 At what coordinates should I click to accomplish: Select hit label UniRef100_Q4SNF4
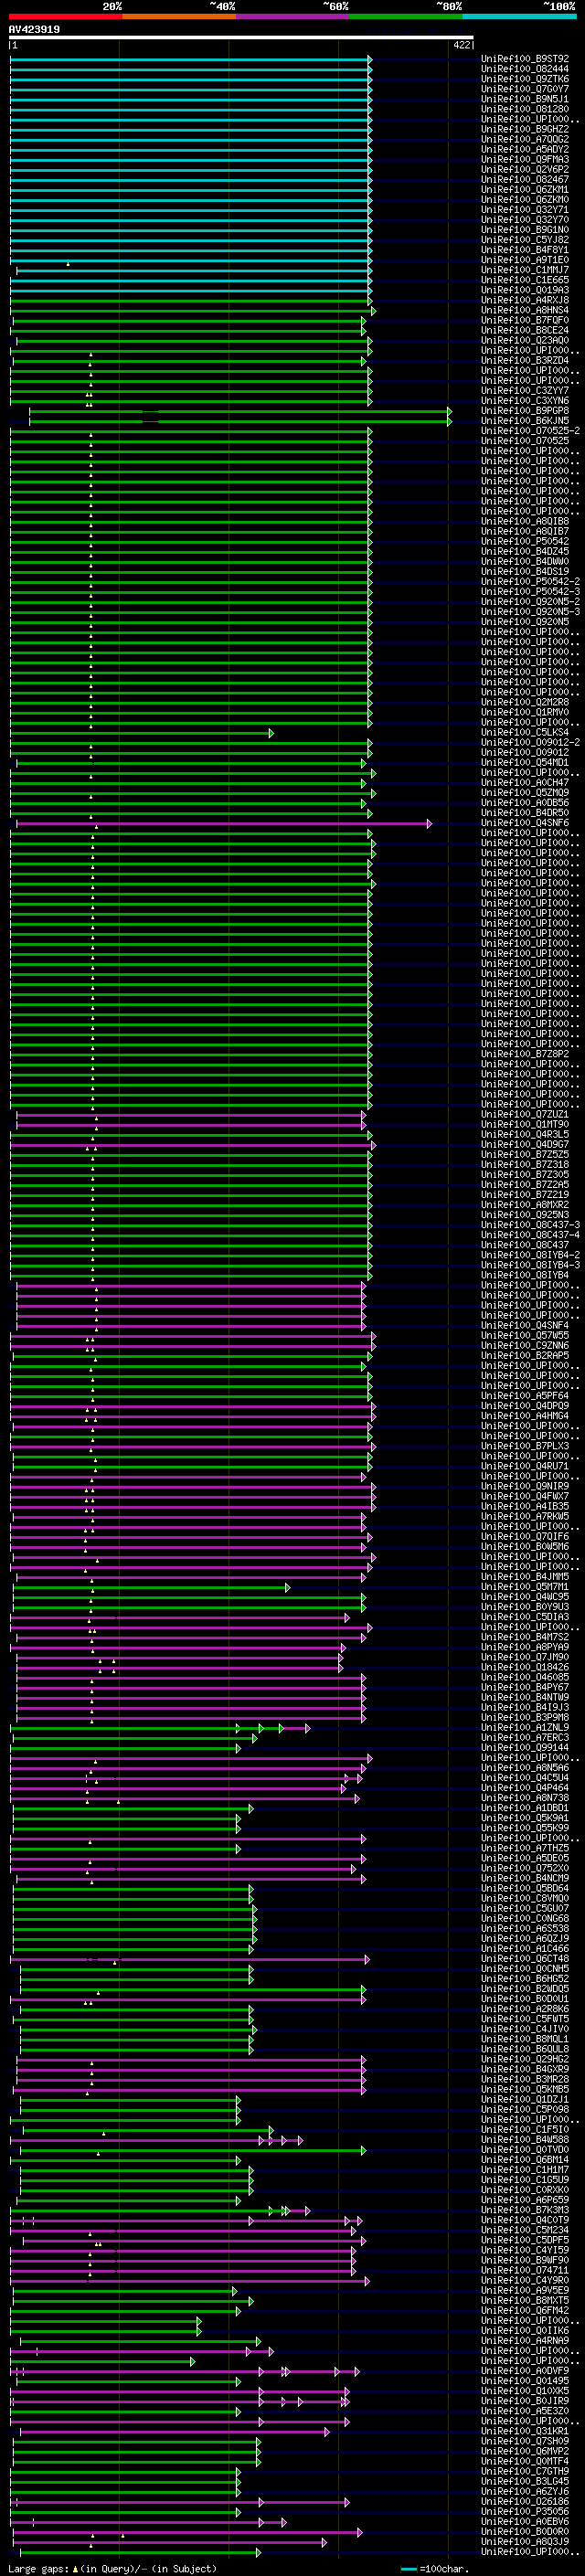point(525,1325)
